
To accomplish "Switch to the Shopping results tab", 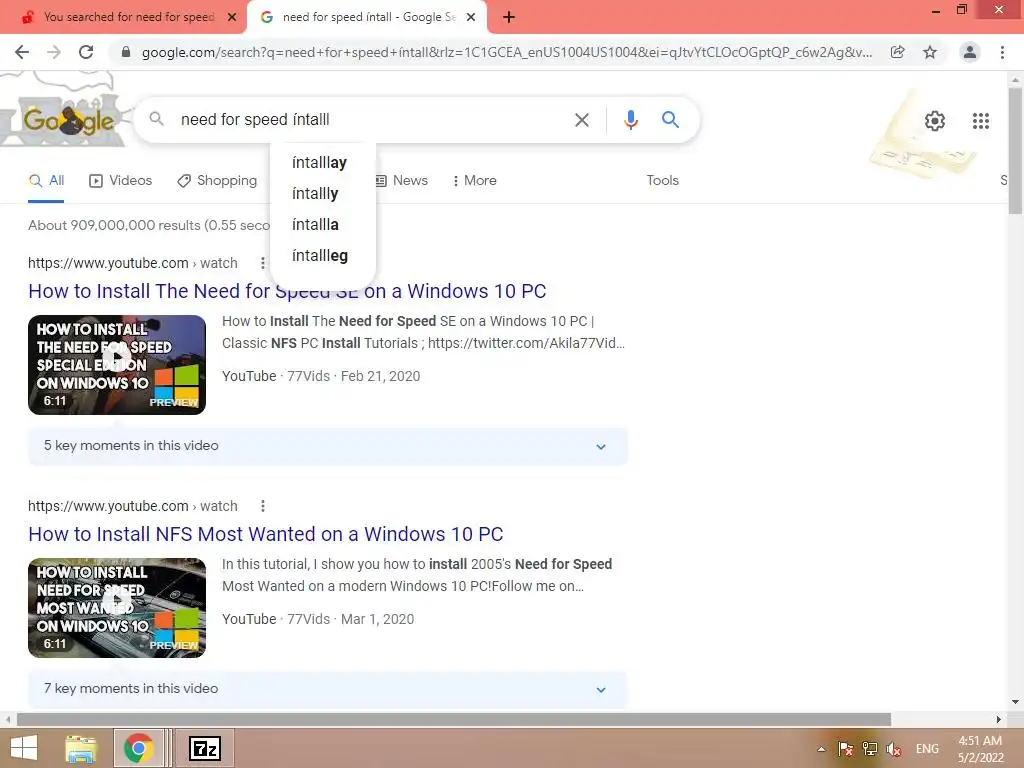I will [x=217, y=181].
